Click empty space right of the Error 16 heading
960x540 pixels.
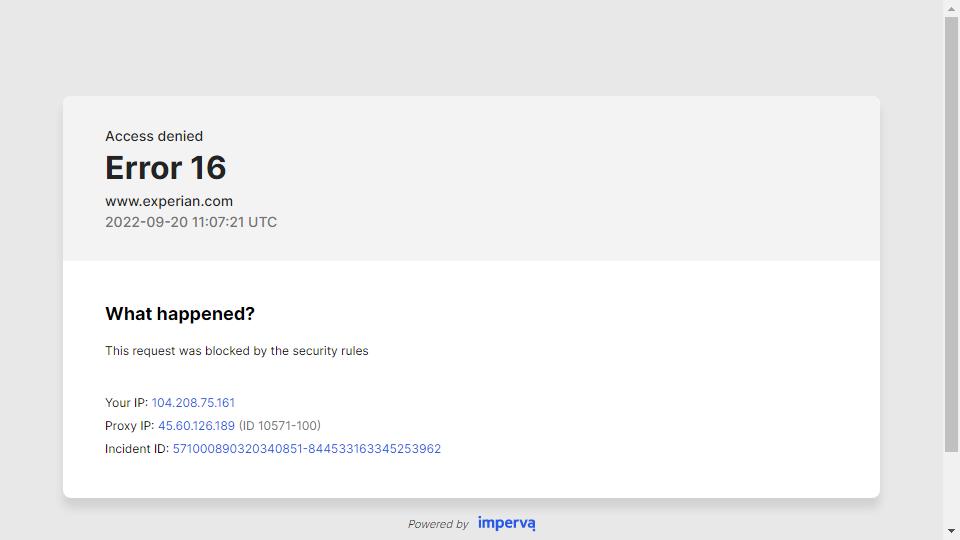click(550, 168)
